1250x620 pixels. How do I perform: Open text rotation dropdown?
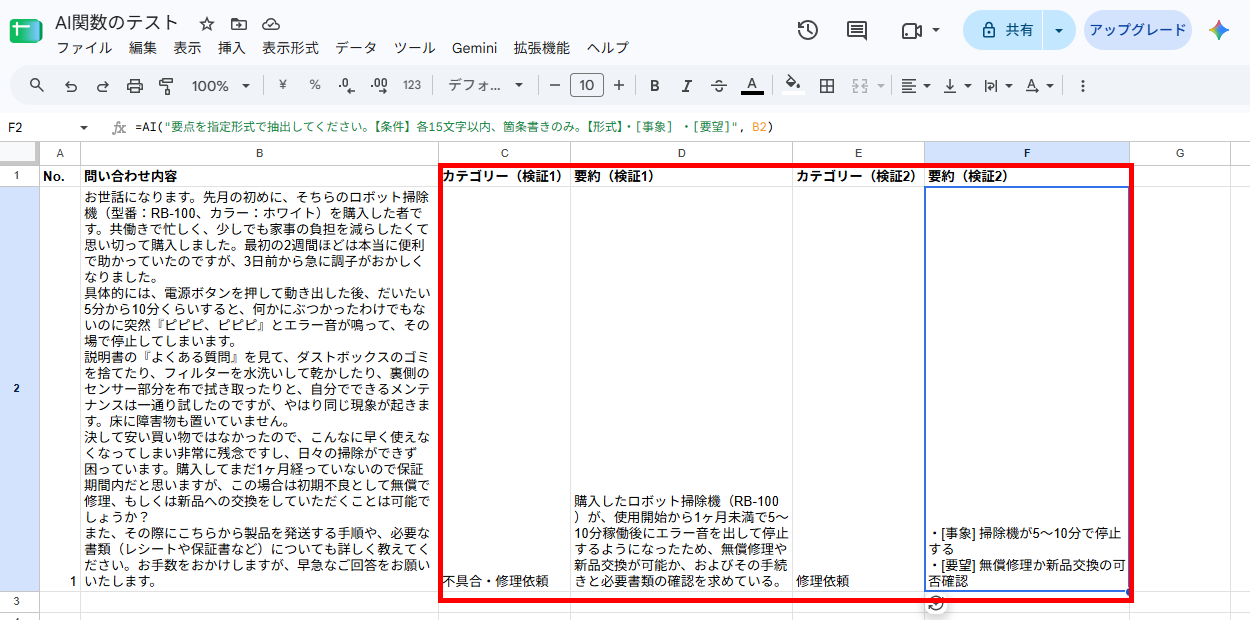click(1039, 86)
